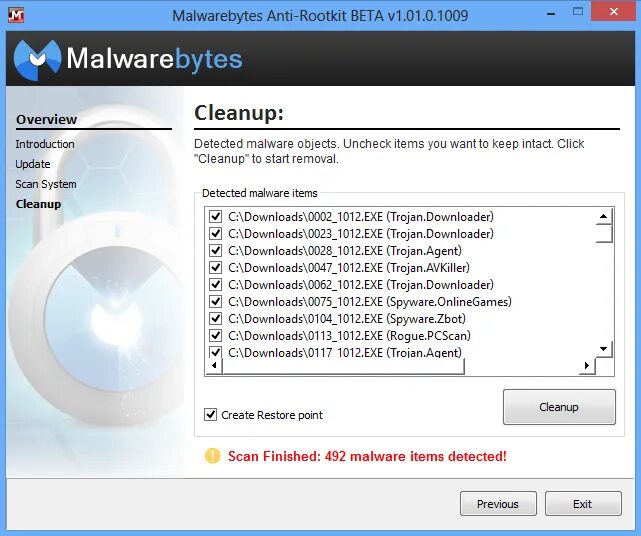Screen dimensions: 641x536
Task: Click the Malwarebytes logo in the header
Action: pyautogui.click(x=128, y=59)
